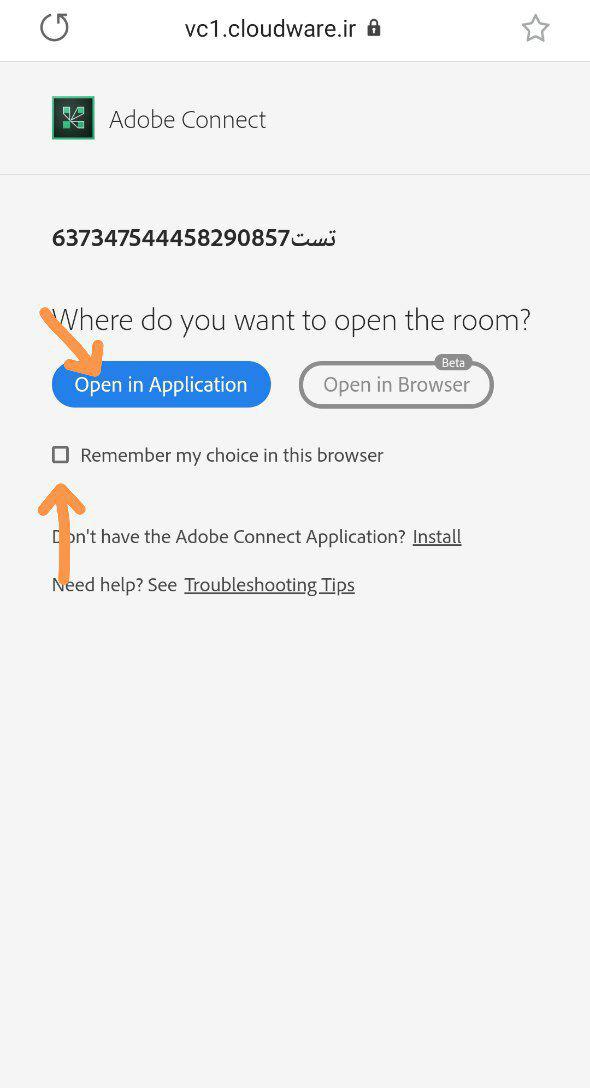Screen dimensions: 590x1088
Task: Follow the Install link
Action: (x=437, y=536)
